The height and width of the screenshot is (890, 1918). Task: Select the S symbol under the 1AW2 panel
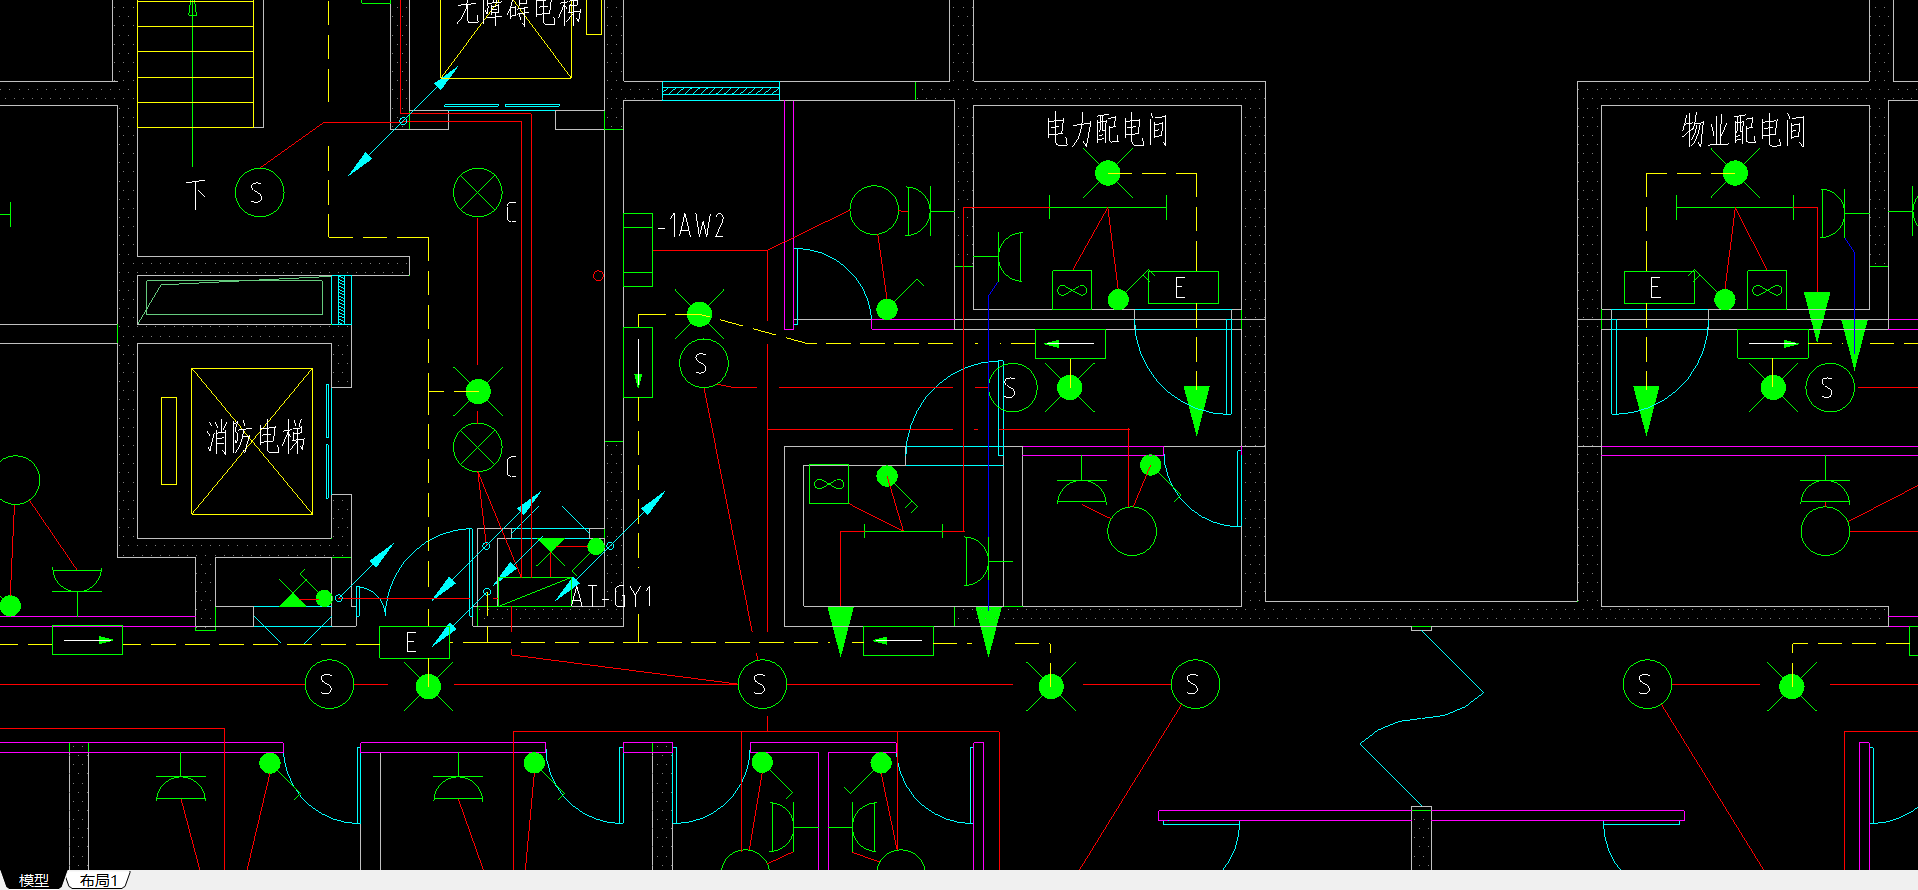(x=703, y=364)
